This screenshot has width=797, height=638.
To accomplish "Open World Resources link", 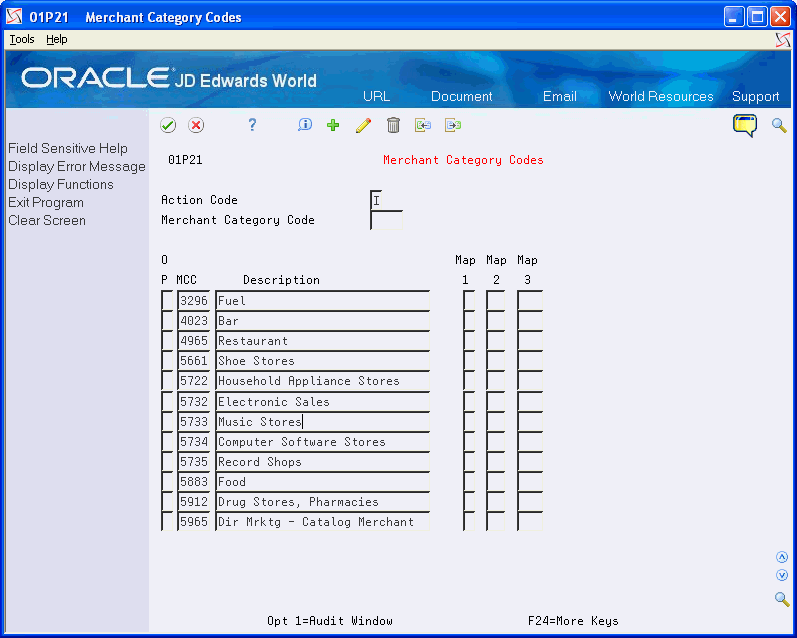I will click(x=661, y=96).
